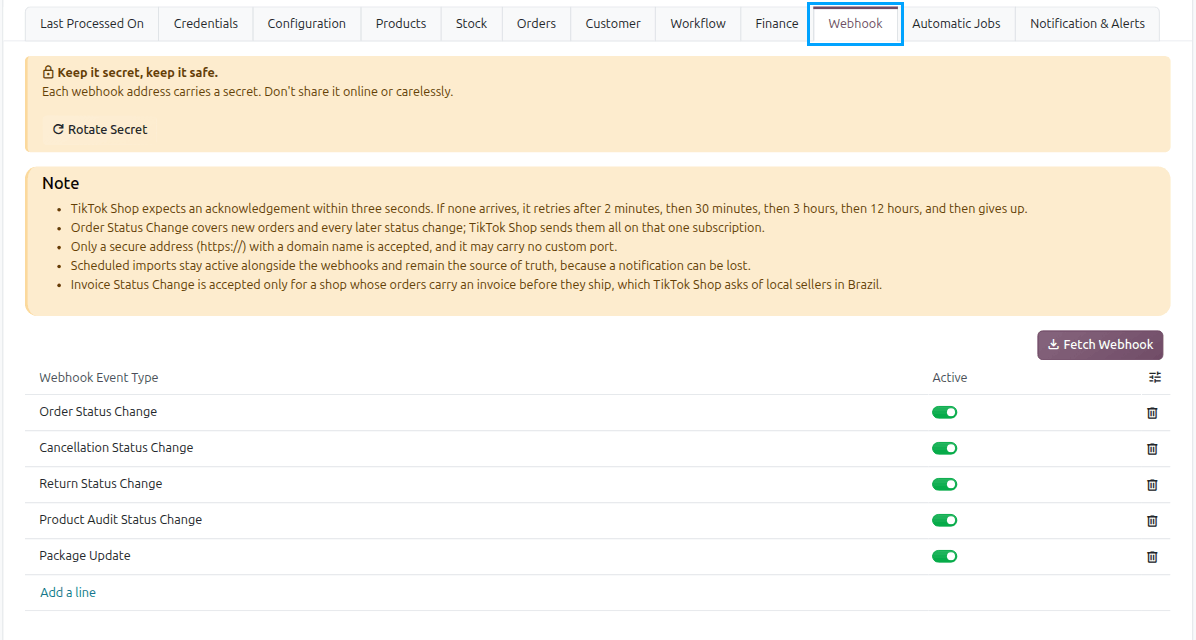Go to the Products tab
1196x640 pixels.
coord(400,24)
